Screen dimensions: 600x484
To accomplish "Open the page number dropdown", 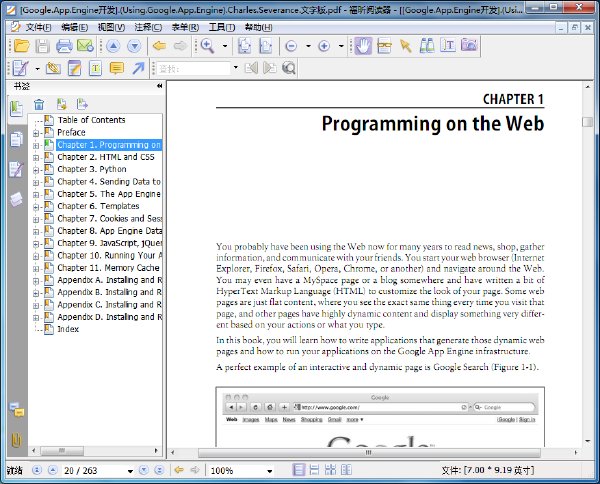I will coord(130,471).
